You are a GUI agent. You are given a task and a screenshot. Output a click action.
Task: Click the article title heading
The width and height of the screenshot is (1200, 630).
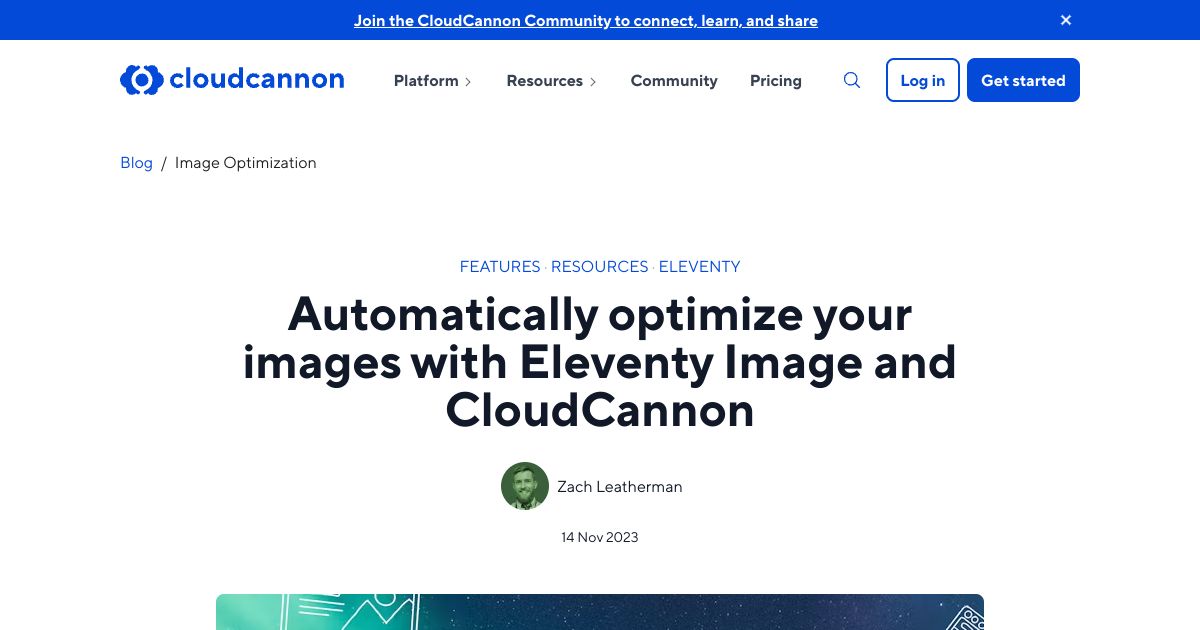600,362
